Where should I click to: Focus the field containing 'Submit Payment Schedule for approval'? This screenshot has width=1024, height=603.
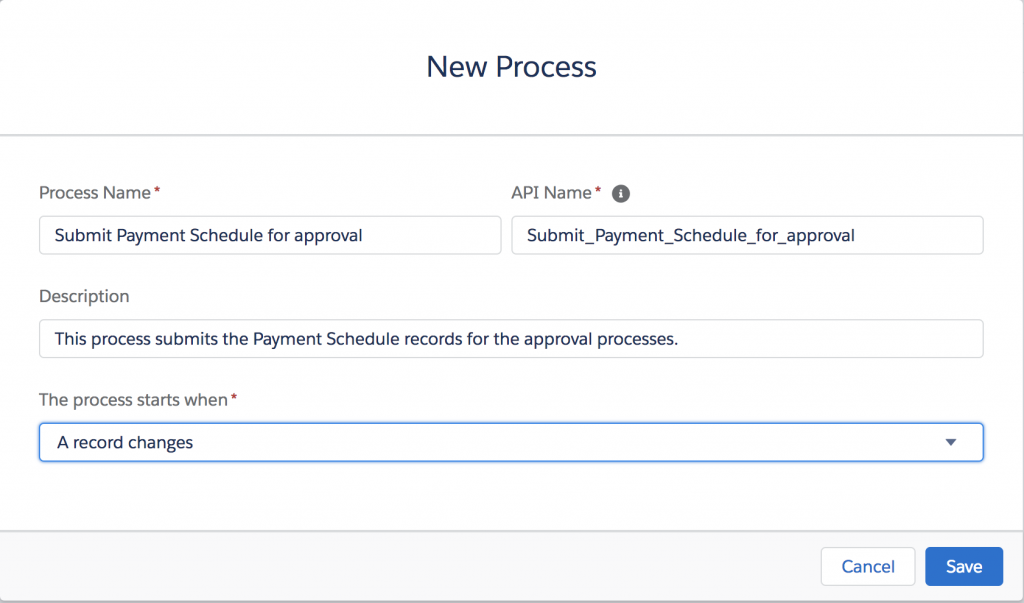pyautogui.click(x=270, y=235)
